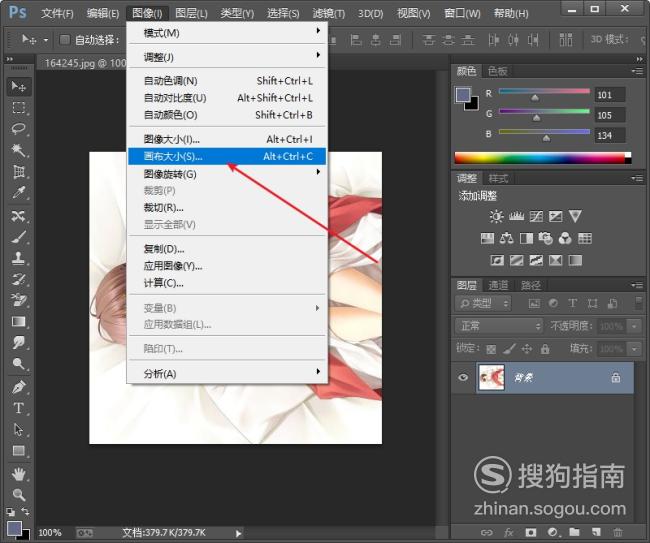Select the Hand tool

18,474
